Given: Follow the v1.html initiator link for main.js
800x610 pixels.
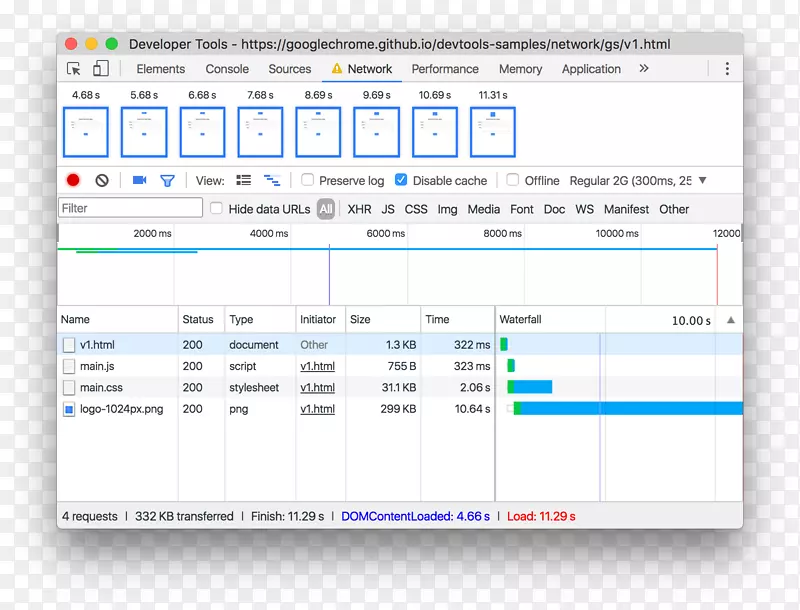Looking at the screenshot, I should [x=317, y=366].
